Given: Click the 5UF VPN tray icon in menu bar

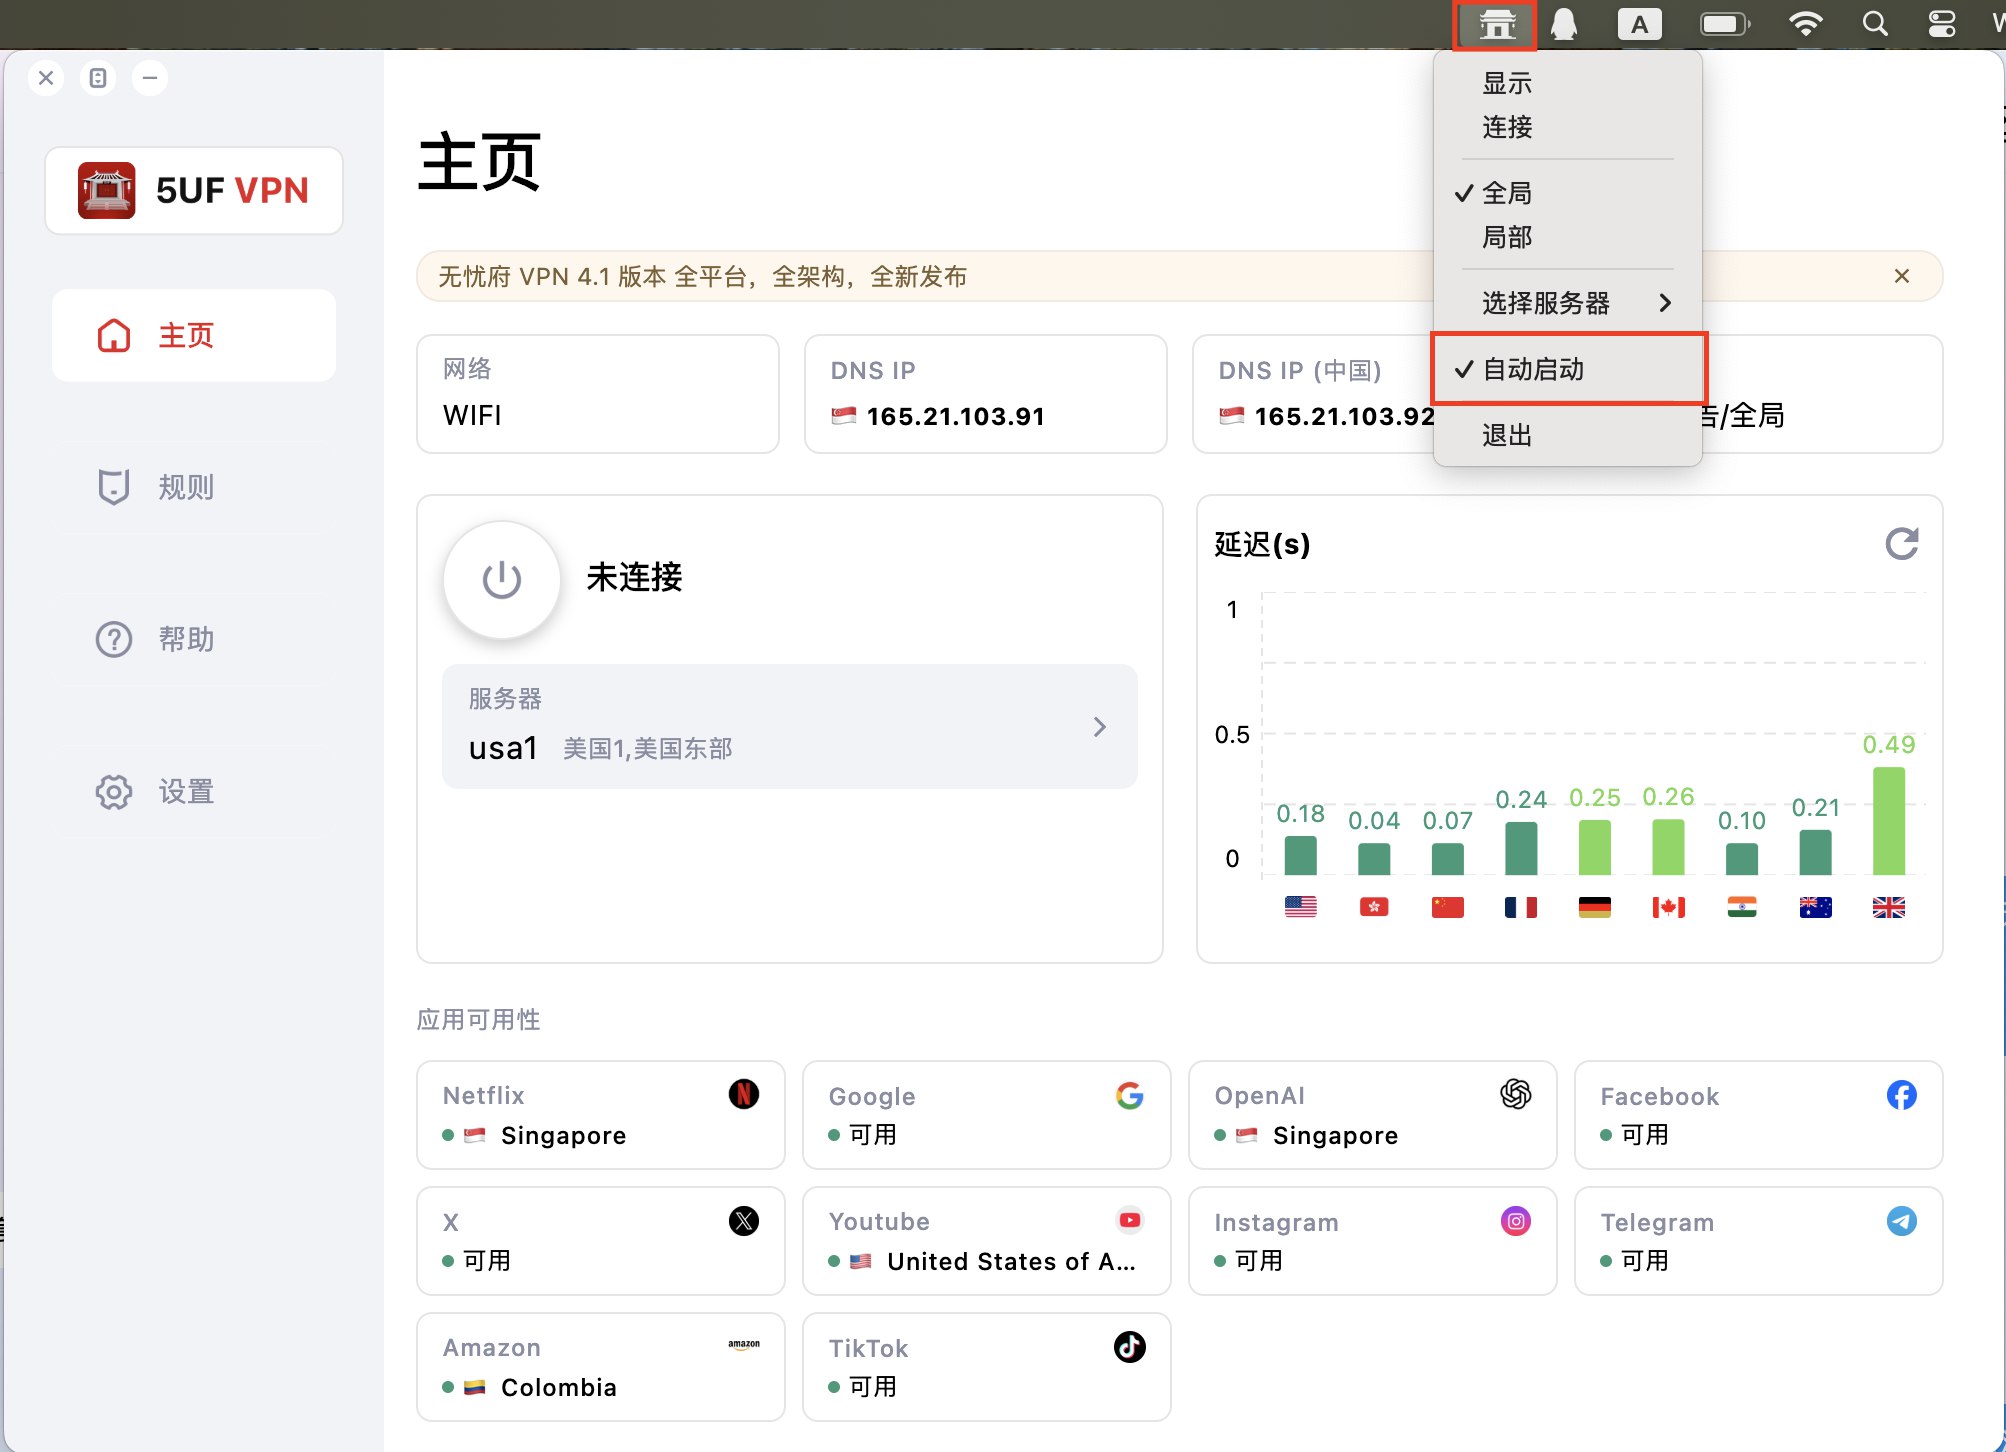Looking at the screenshot, I should pos(1496,24).
